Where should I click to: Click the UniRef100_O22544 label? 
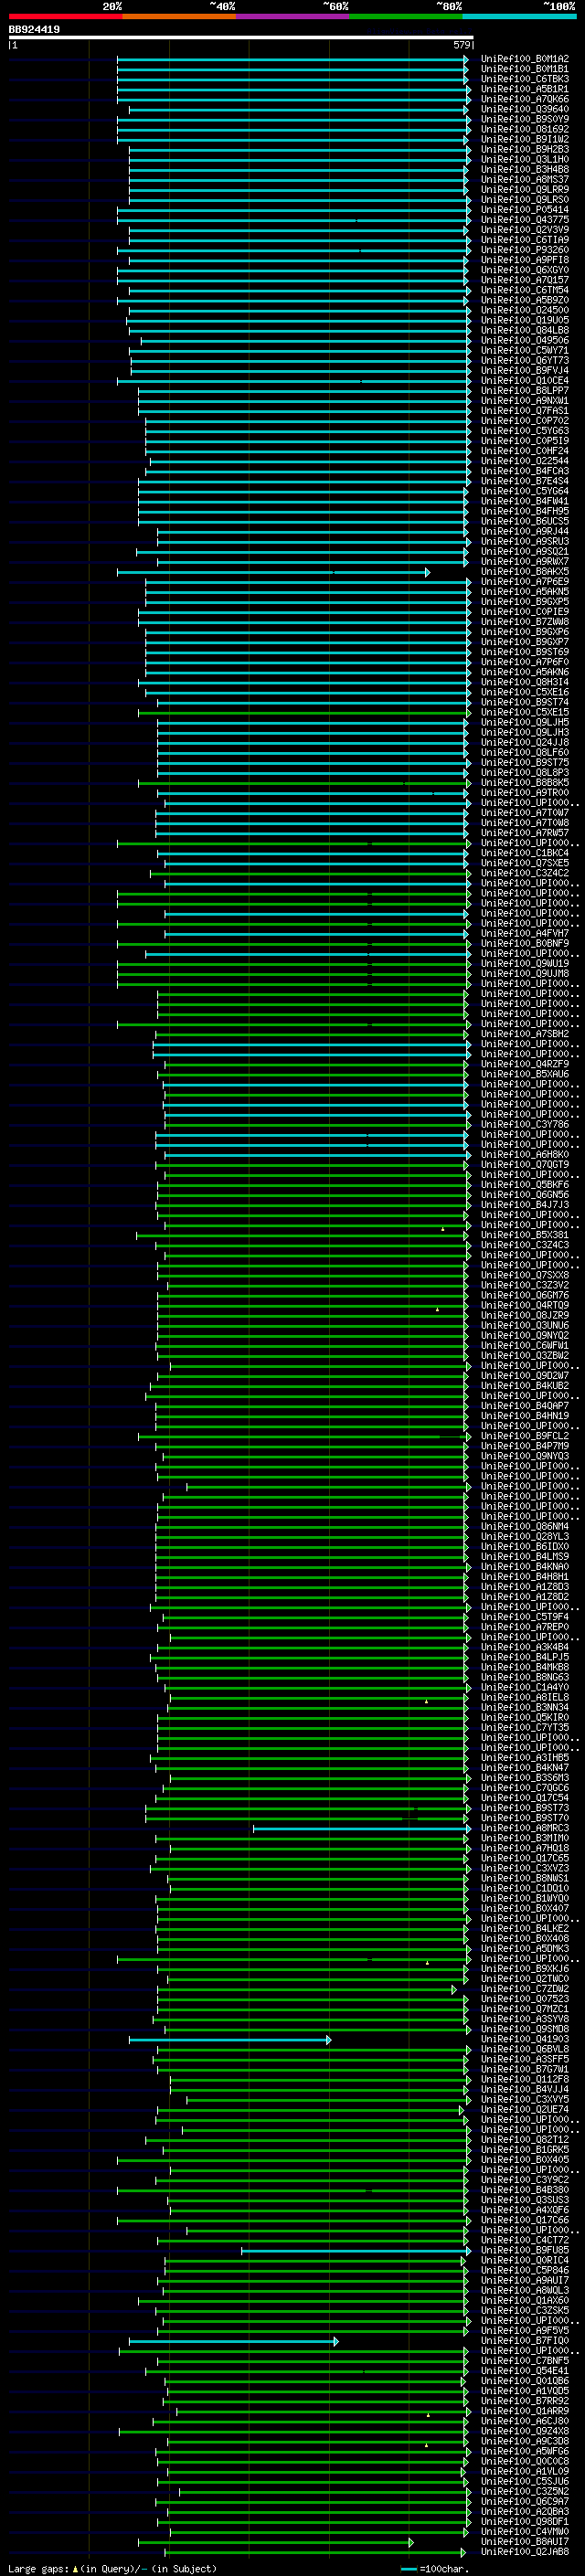(x=525, y=461)
